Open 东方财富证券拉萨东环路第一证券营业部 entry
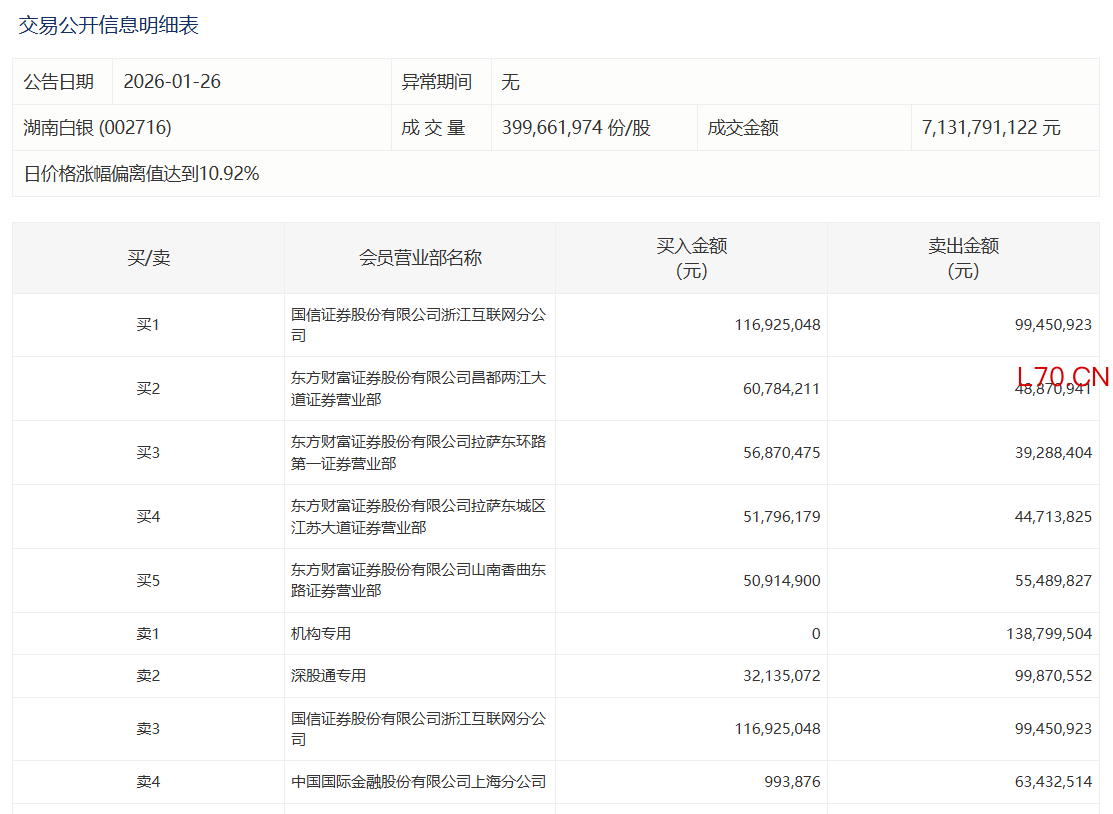 click(418, 453)
